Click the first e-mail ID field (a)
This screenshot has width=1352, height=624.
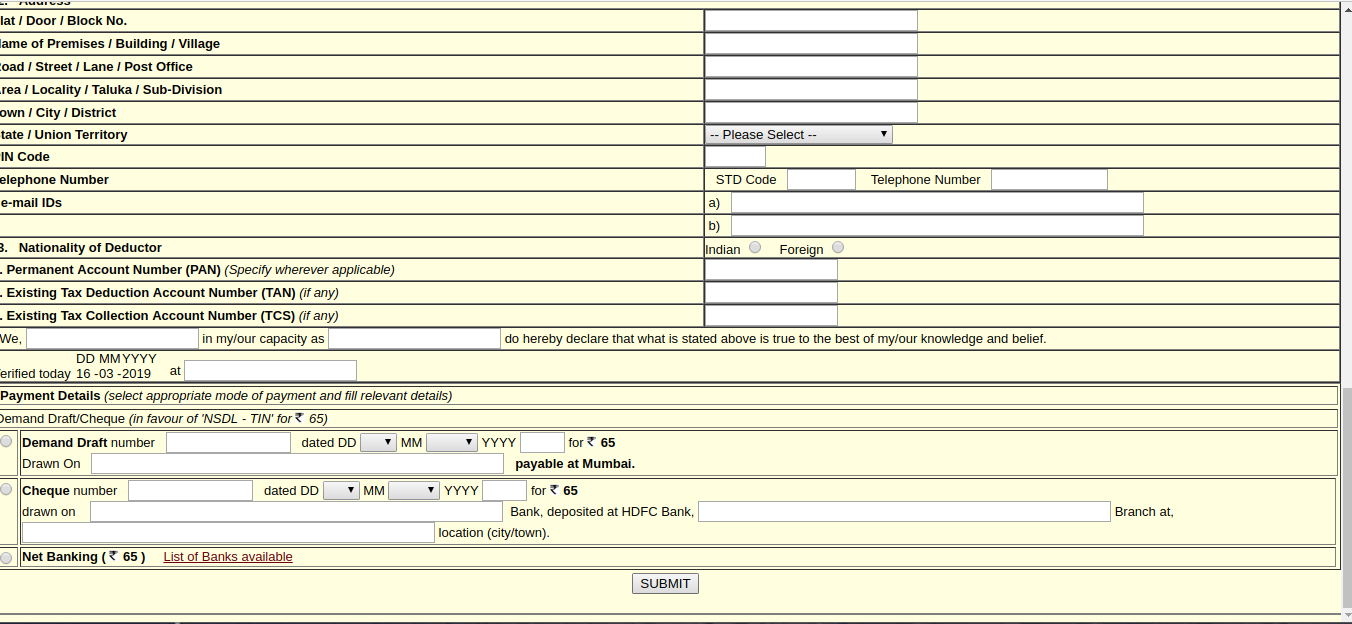coord(937,203)
